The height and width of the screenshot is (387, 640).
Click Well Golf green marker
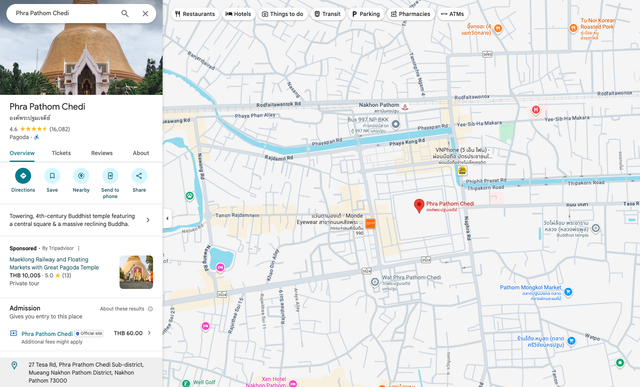tap(186, 383)
